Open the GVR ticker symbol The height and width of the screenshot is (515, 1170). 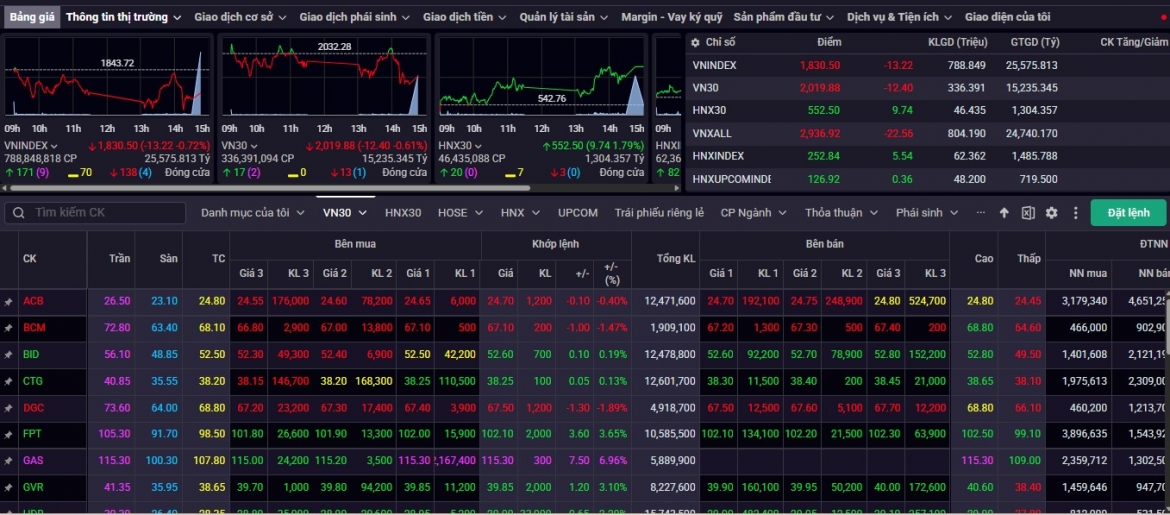click(33, 487)
